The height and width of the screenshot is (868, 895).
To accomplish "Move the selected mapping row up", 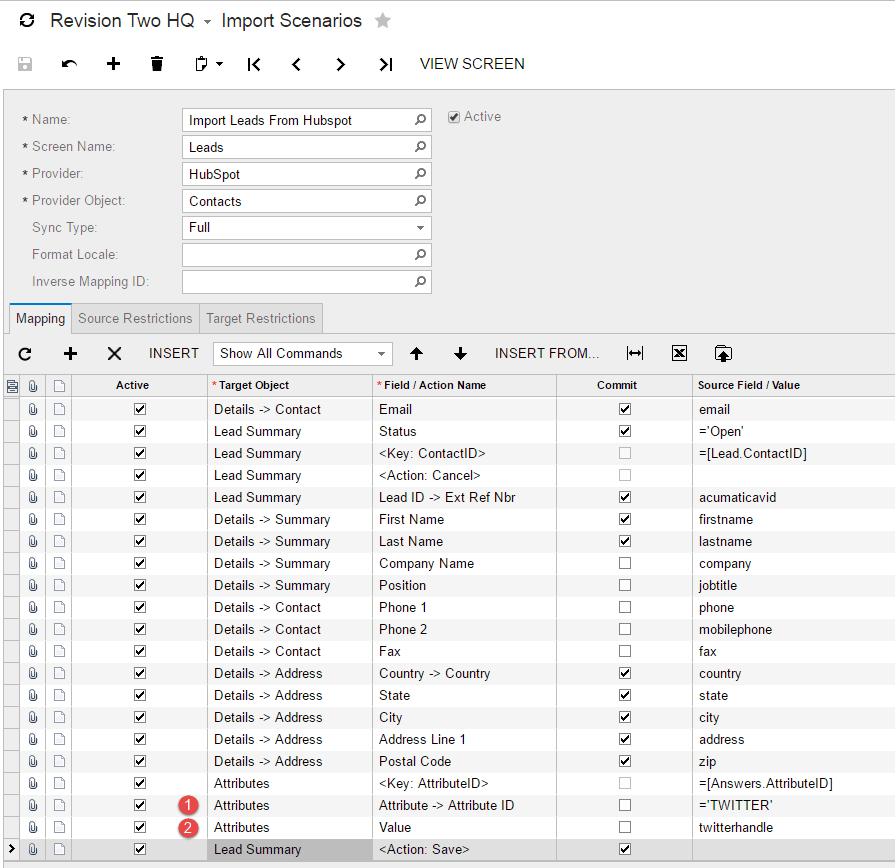I will [x=415, y=353].
